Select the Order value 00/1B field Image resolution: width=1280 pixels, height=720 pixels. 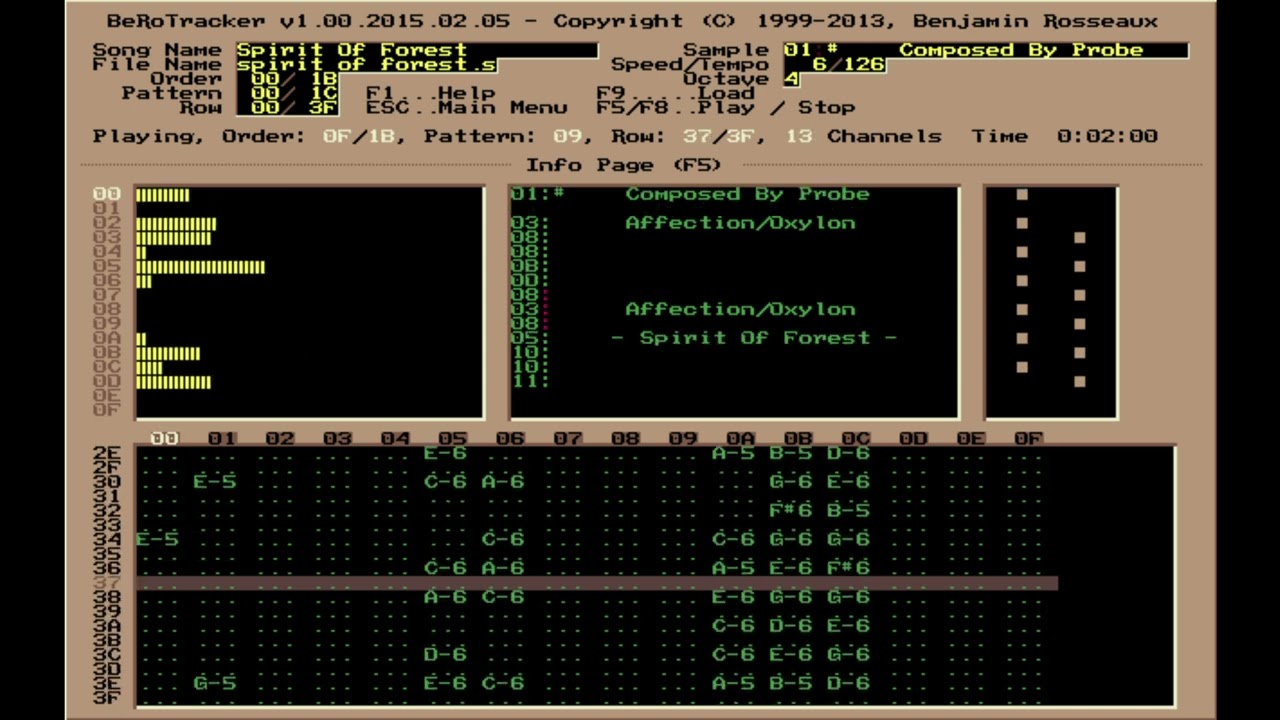(x=287, y=79)
